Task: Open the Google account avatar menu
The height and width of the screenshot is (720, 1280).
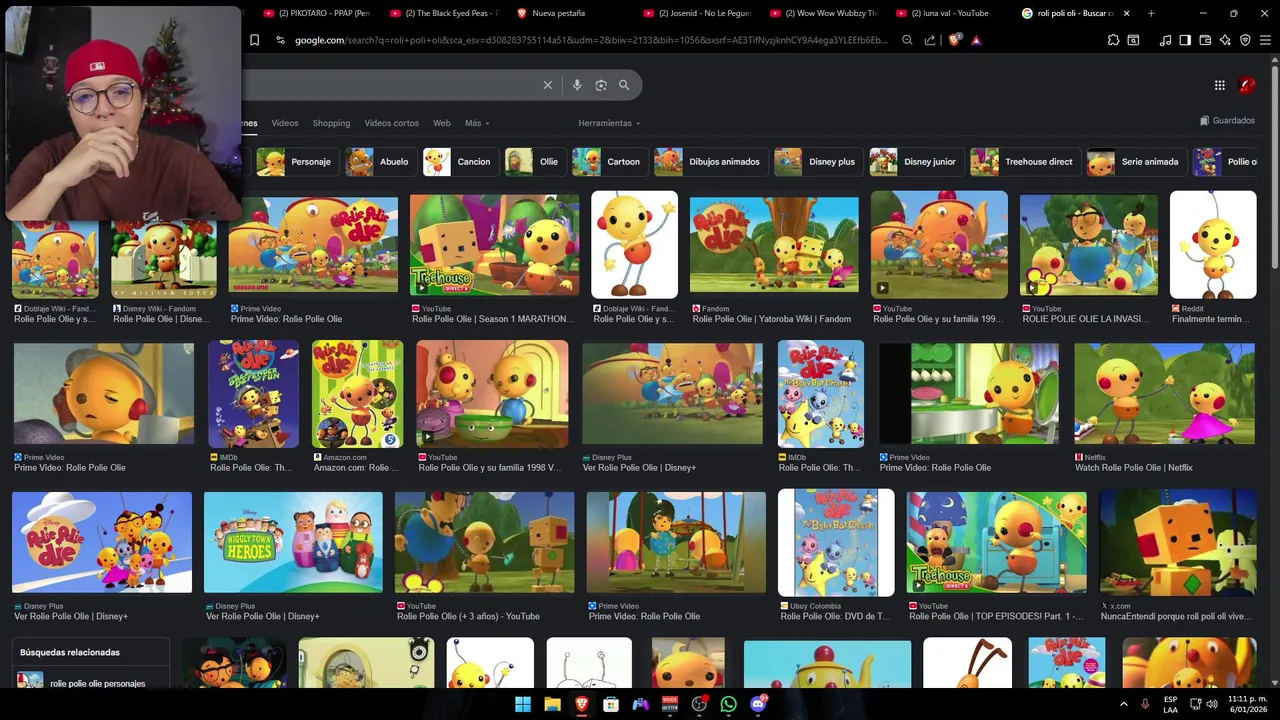Action: click(x=1247, y=85)
